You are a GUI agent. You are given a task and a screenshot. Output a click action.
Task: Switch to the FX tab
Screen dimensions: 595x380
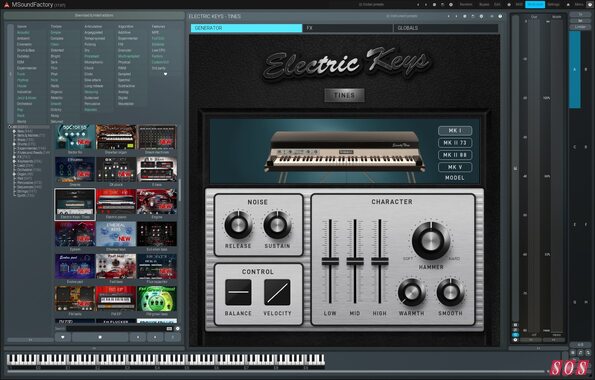pos(348,28)
